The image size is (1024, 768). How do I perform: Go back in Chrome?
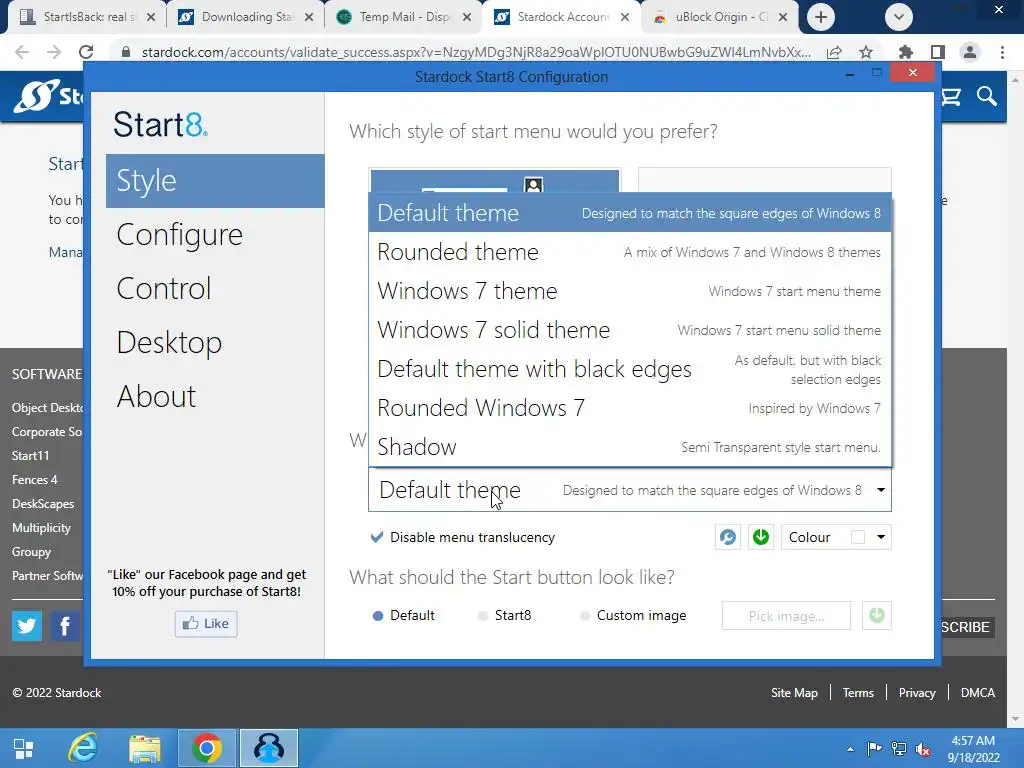[22, 52]
